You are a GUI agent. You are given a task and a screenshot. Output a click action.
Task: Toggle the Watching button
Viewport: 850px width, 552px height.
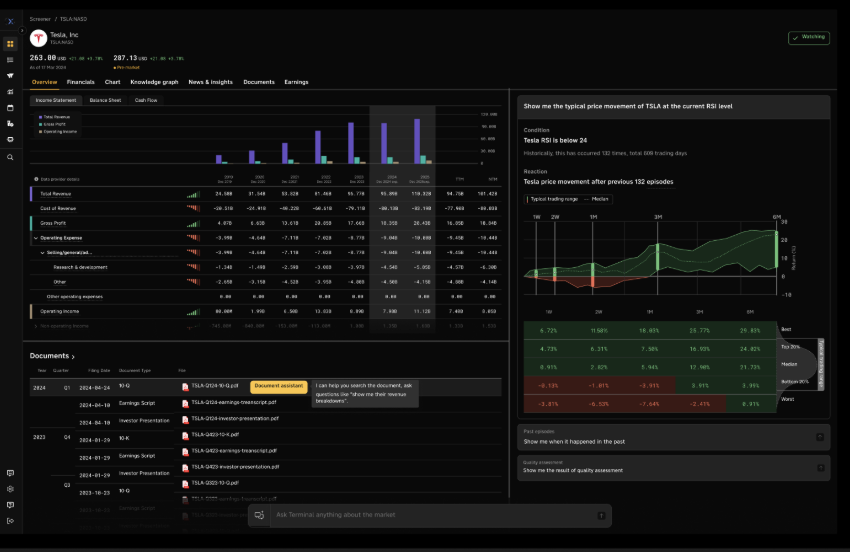[808, 37]
